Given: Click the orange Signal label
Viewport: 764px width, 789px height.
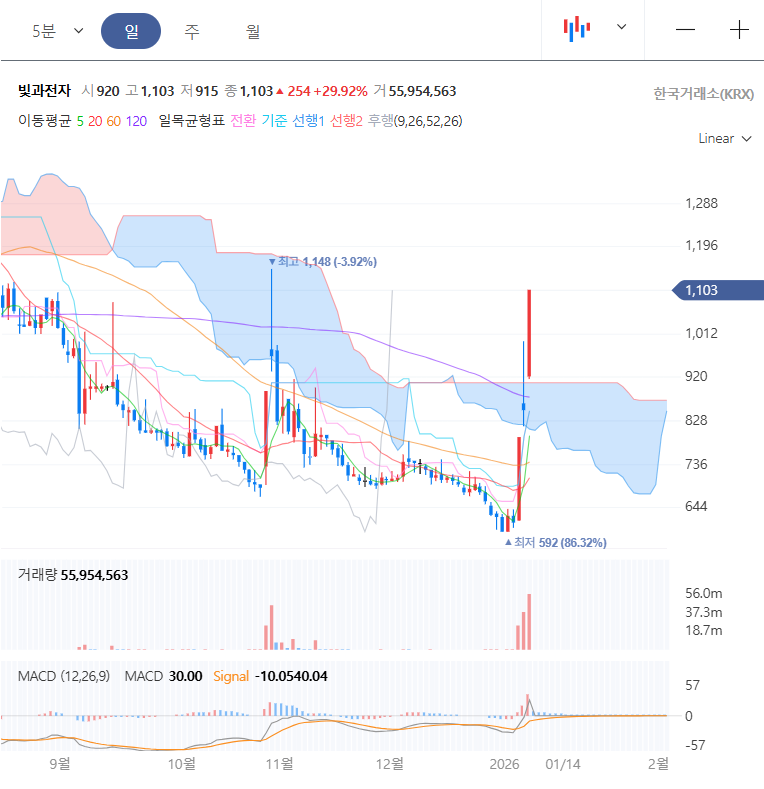Looking at the screenshot, I should [x=231, y=676].
